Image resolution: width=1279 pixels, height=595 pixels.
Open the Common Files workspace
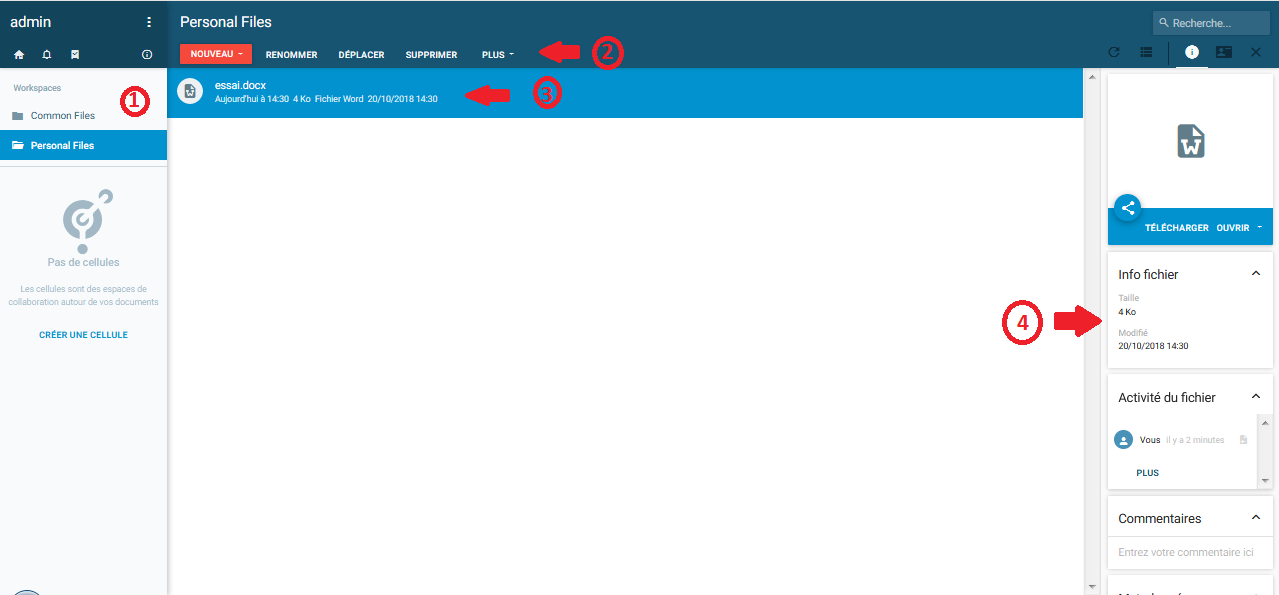pyautogui.click(x=62, y=116)
